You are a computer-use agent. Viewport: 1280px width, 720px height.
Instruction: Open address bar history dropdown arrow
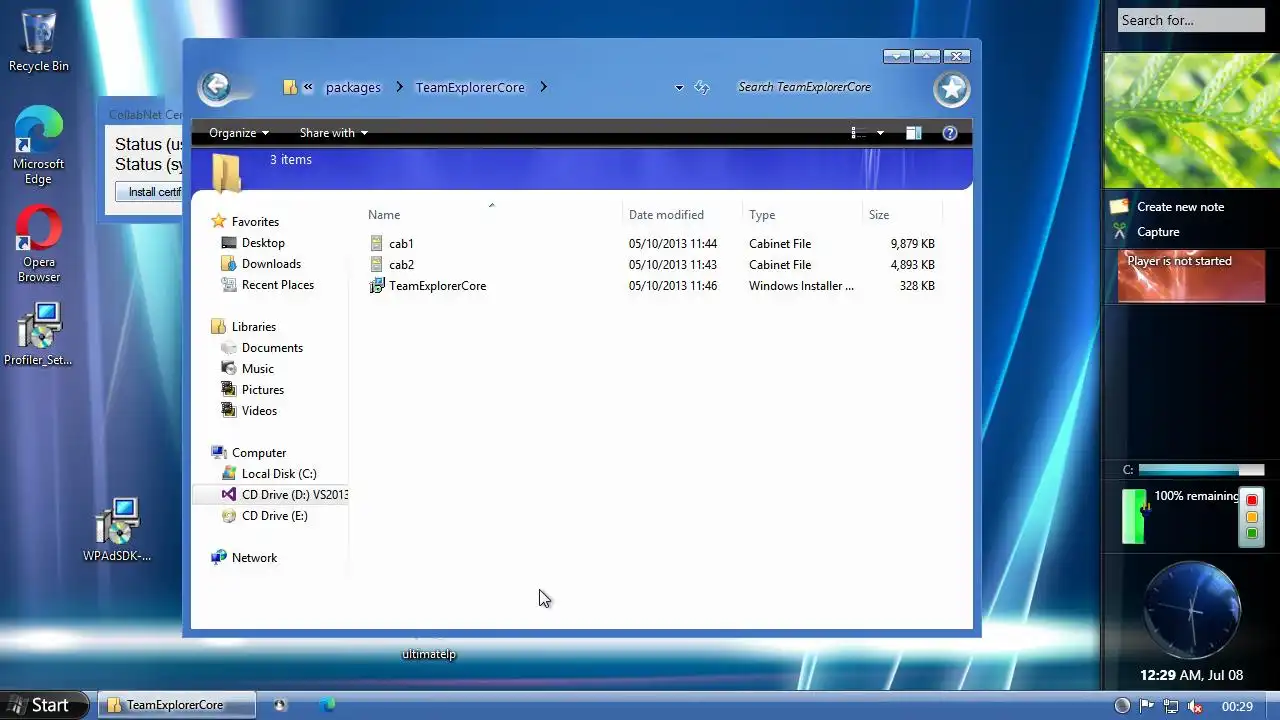pyautogui.click(x=679, y=88)
